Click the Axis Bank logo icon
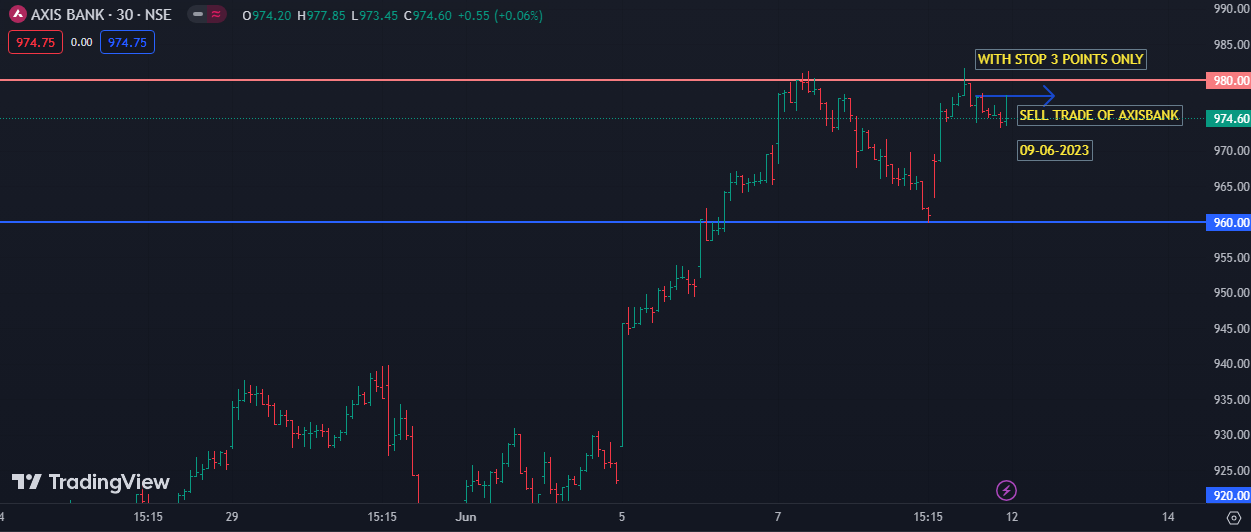The height and width of the screenshot is (532, 1251). click(17, 15)
